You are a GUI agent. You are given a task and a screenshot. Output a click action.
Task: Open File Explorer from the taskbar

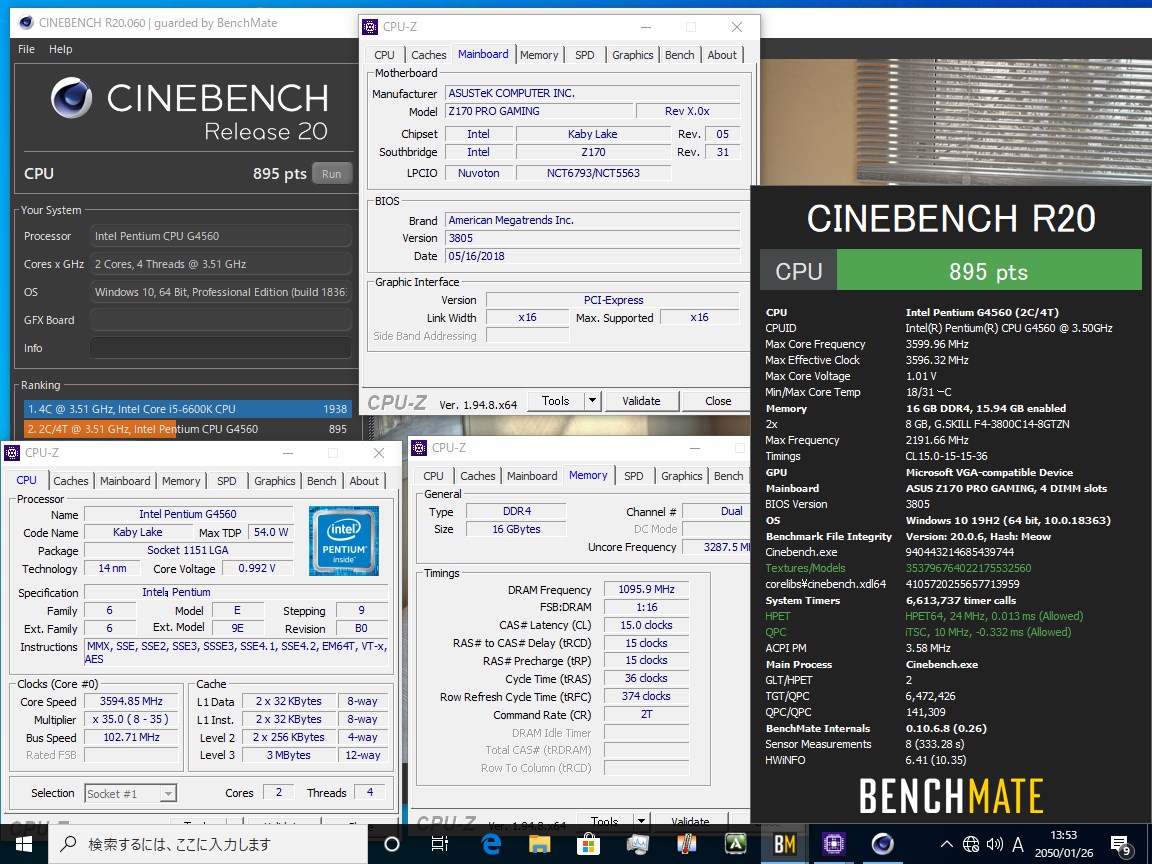(540, 844)
